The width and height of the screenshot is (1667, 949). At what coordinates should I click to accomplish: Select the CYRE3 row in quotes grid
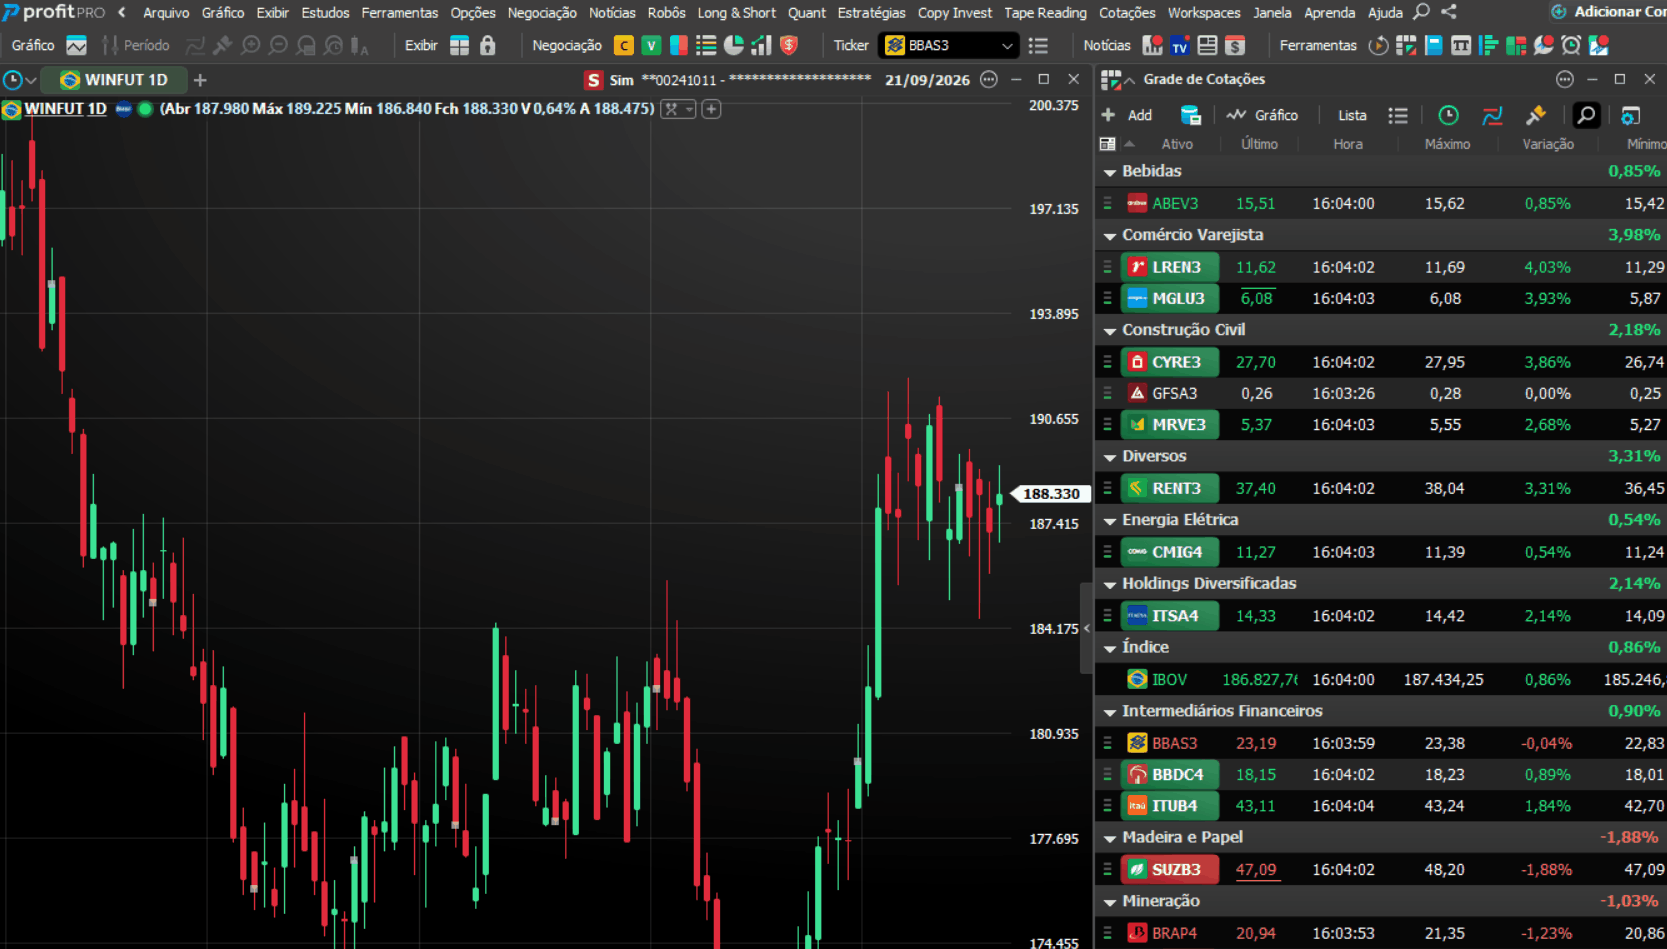1381,362
